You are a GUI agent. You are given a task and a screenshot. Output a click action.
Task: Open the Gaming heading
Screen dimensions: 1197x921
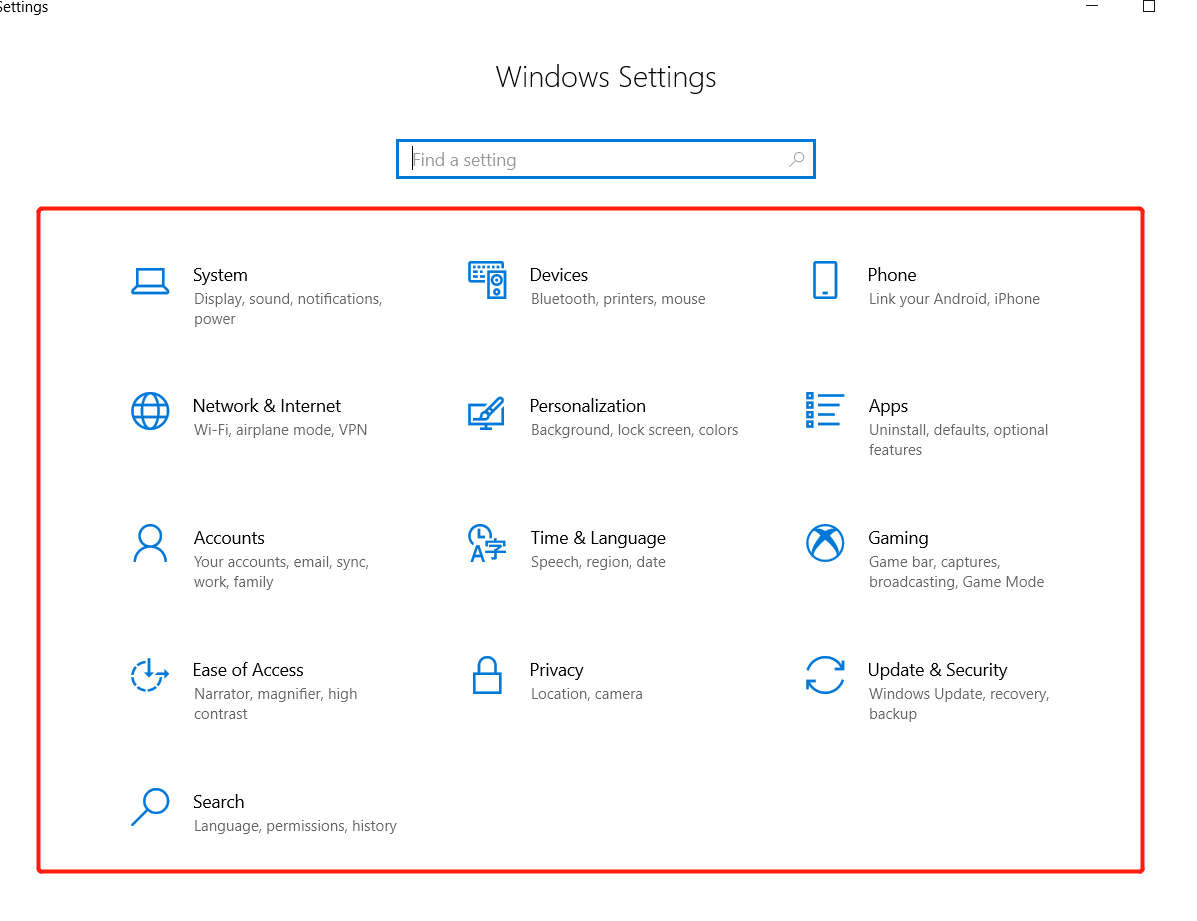click(x=898, y=538)
